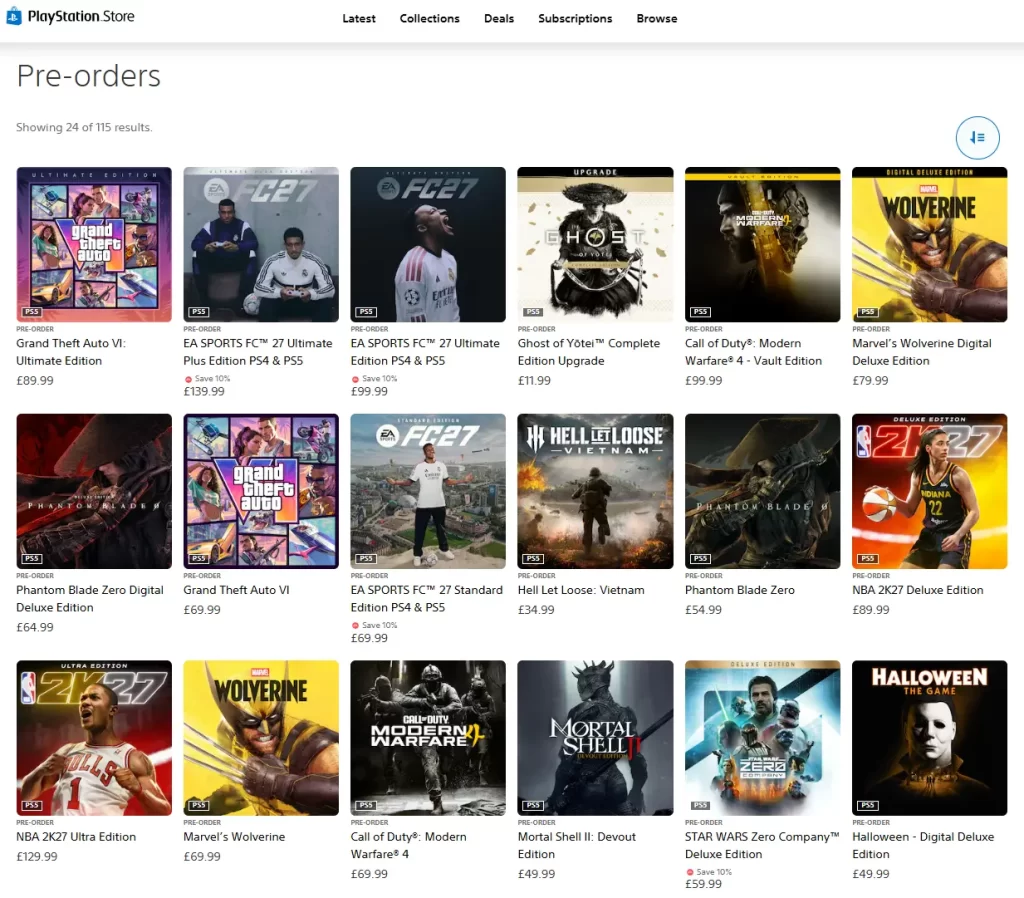Go to the Deals section
Image resolution: width=1024 pixels, height=898 pixels.
tap(498, 18)
